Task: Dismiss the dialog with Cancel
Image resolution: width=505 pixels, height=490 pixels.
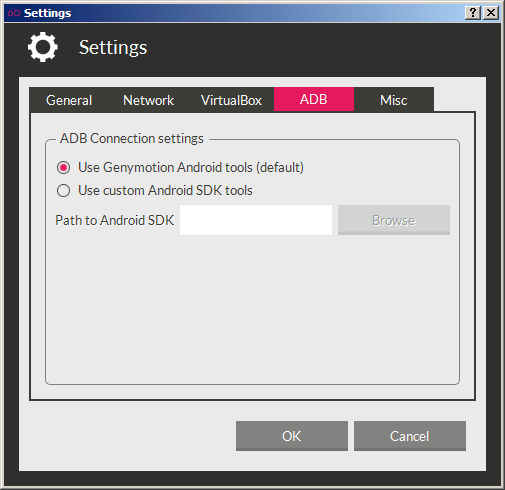Action: 410,436
